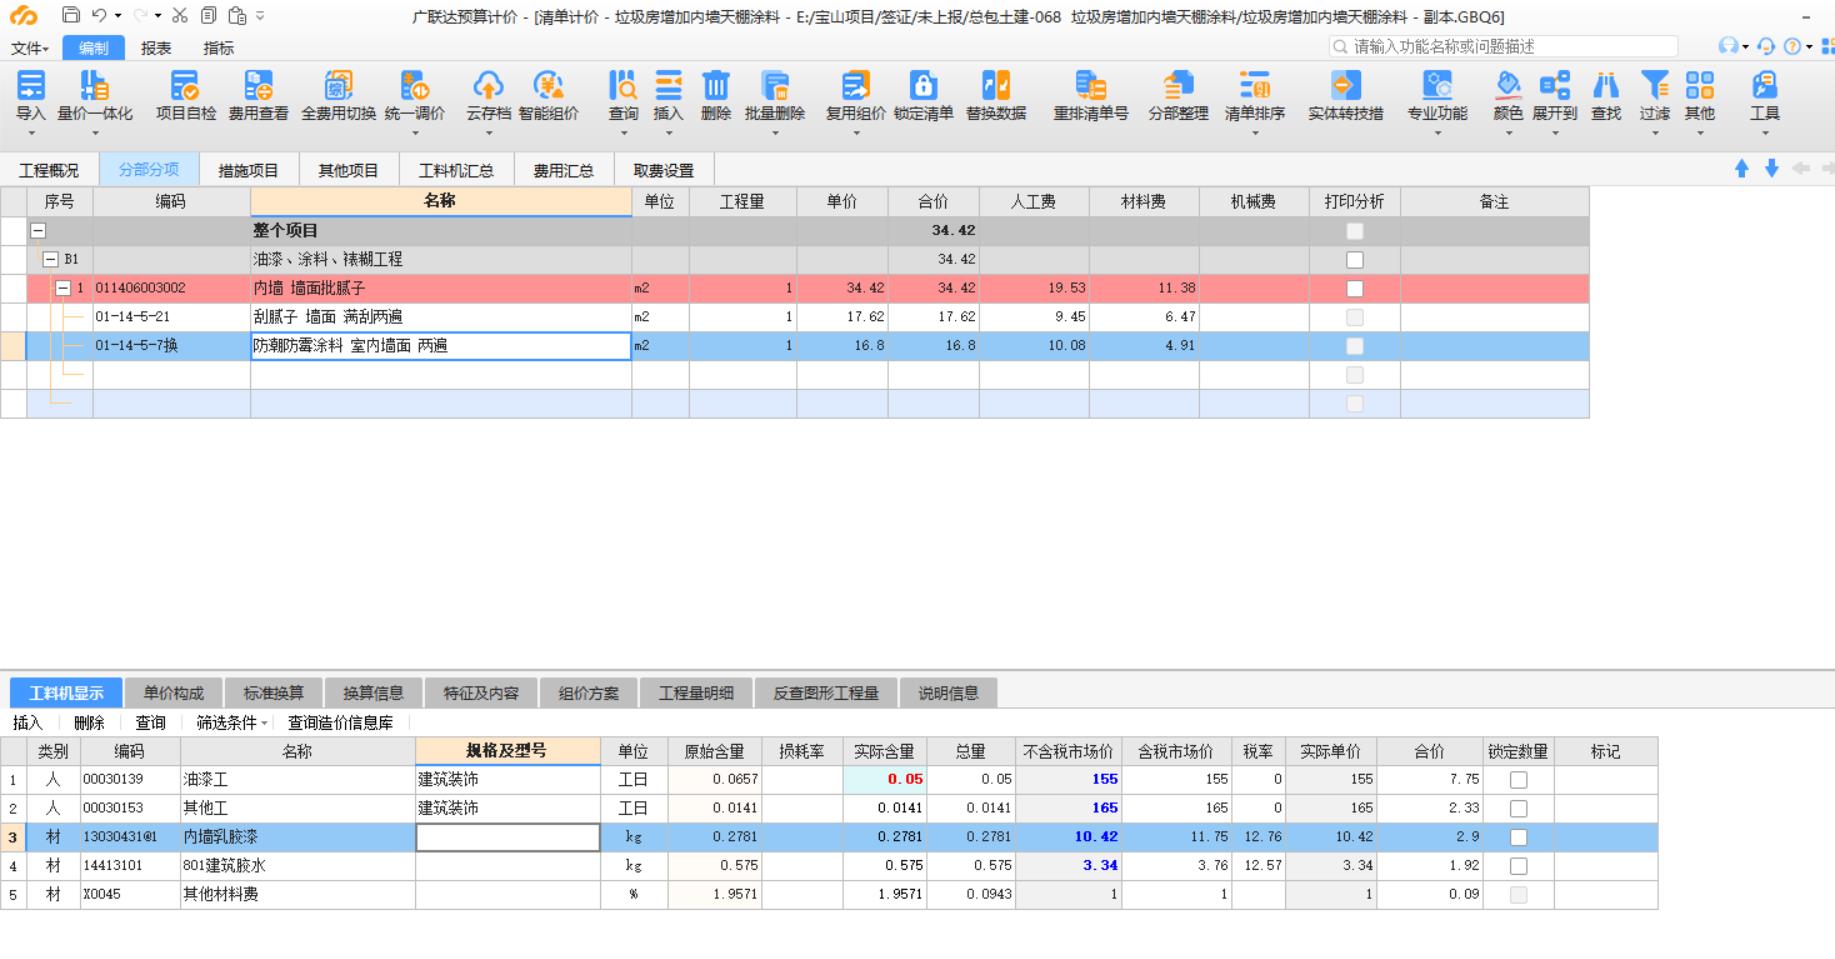The width and height of the screenshot is (1835, 959).
Task: Click 查询 in the lower panel
Action: 151,723
